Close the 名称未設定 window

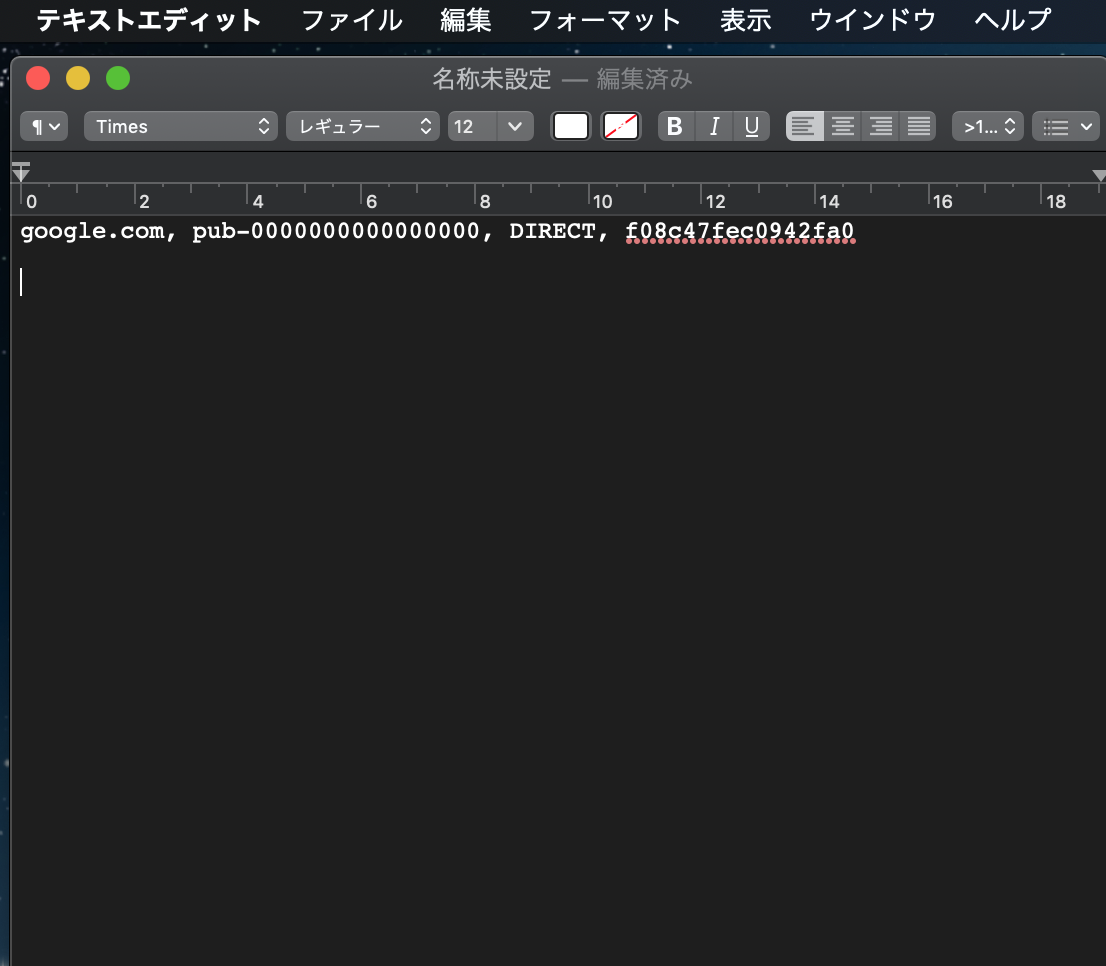38,78
